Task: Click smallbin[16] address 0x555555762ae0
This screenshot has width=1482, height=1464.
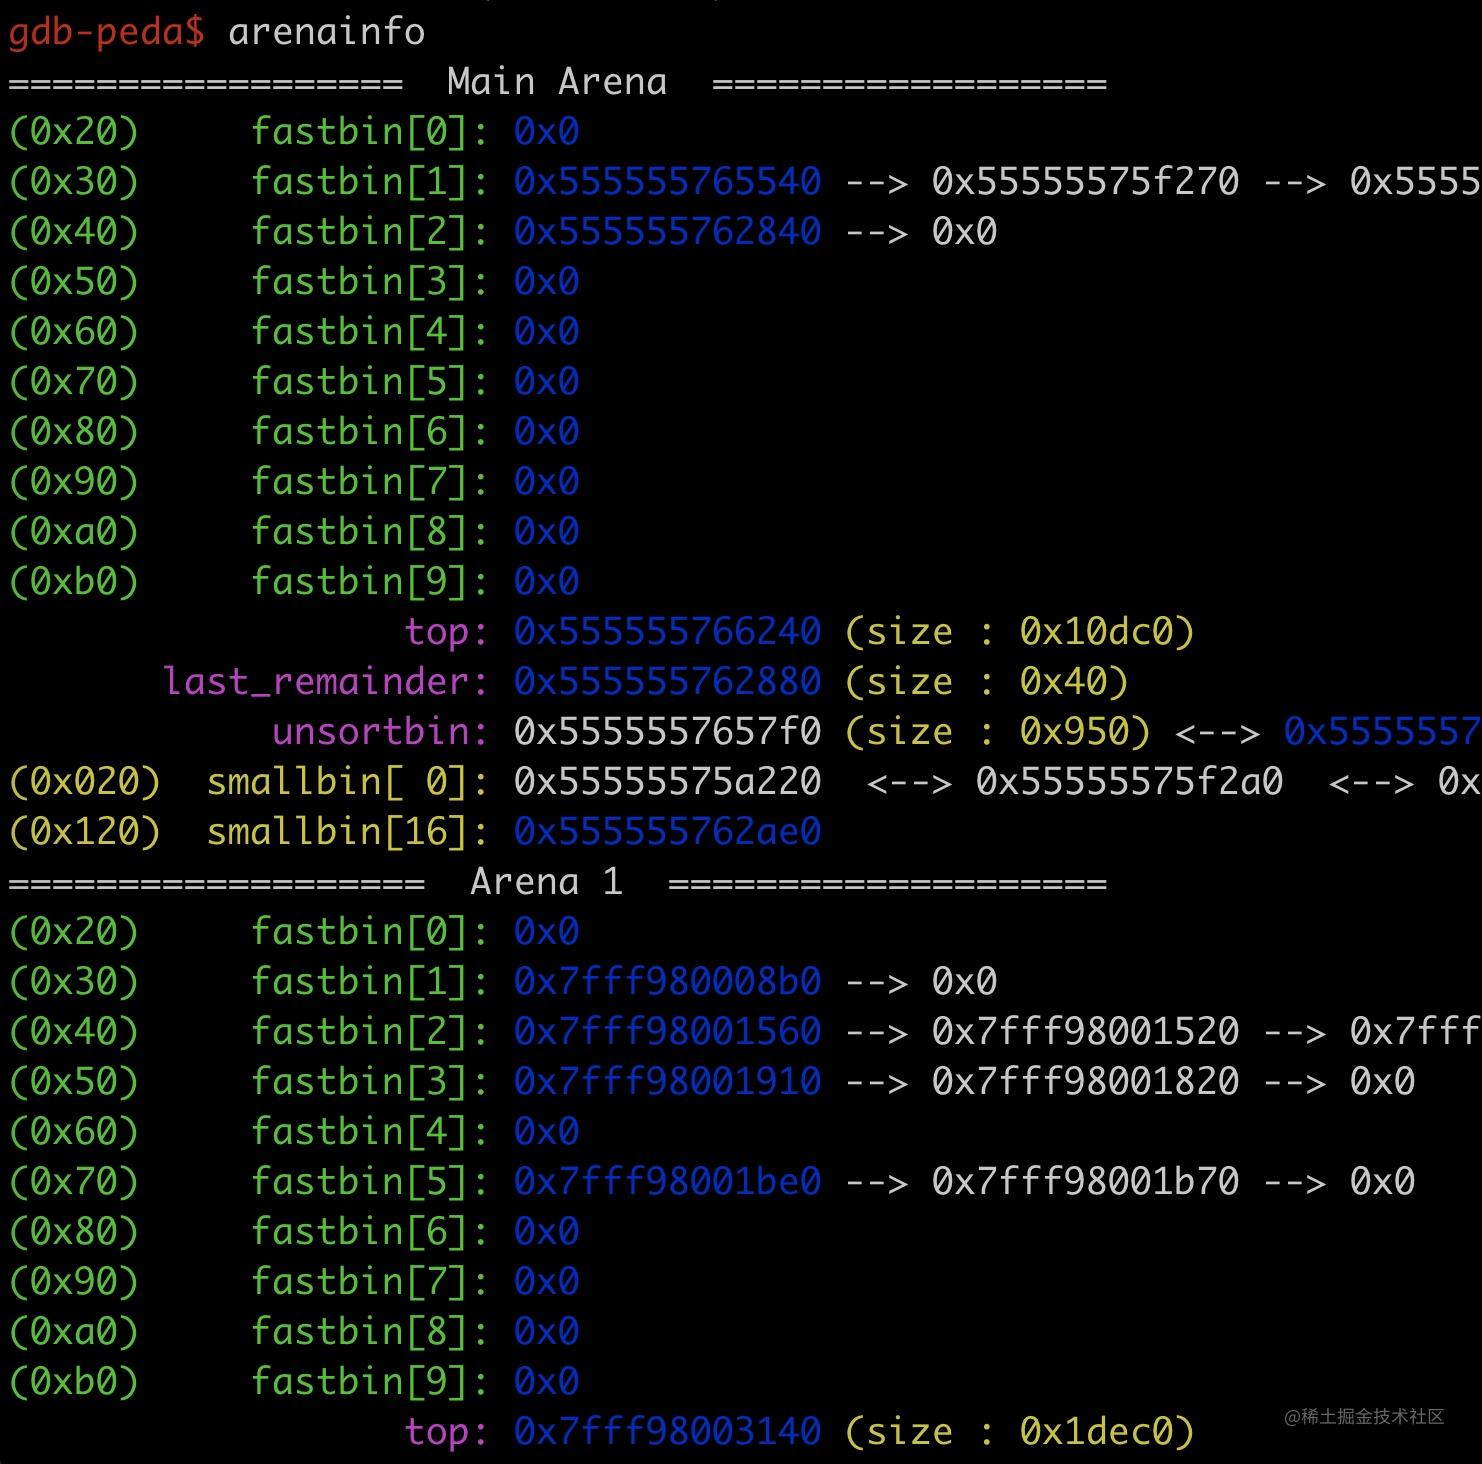Action: click(667, 832)
